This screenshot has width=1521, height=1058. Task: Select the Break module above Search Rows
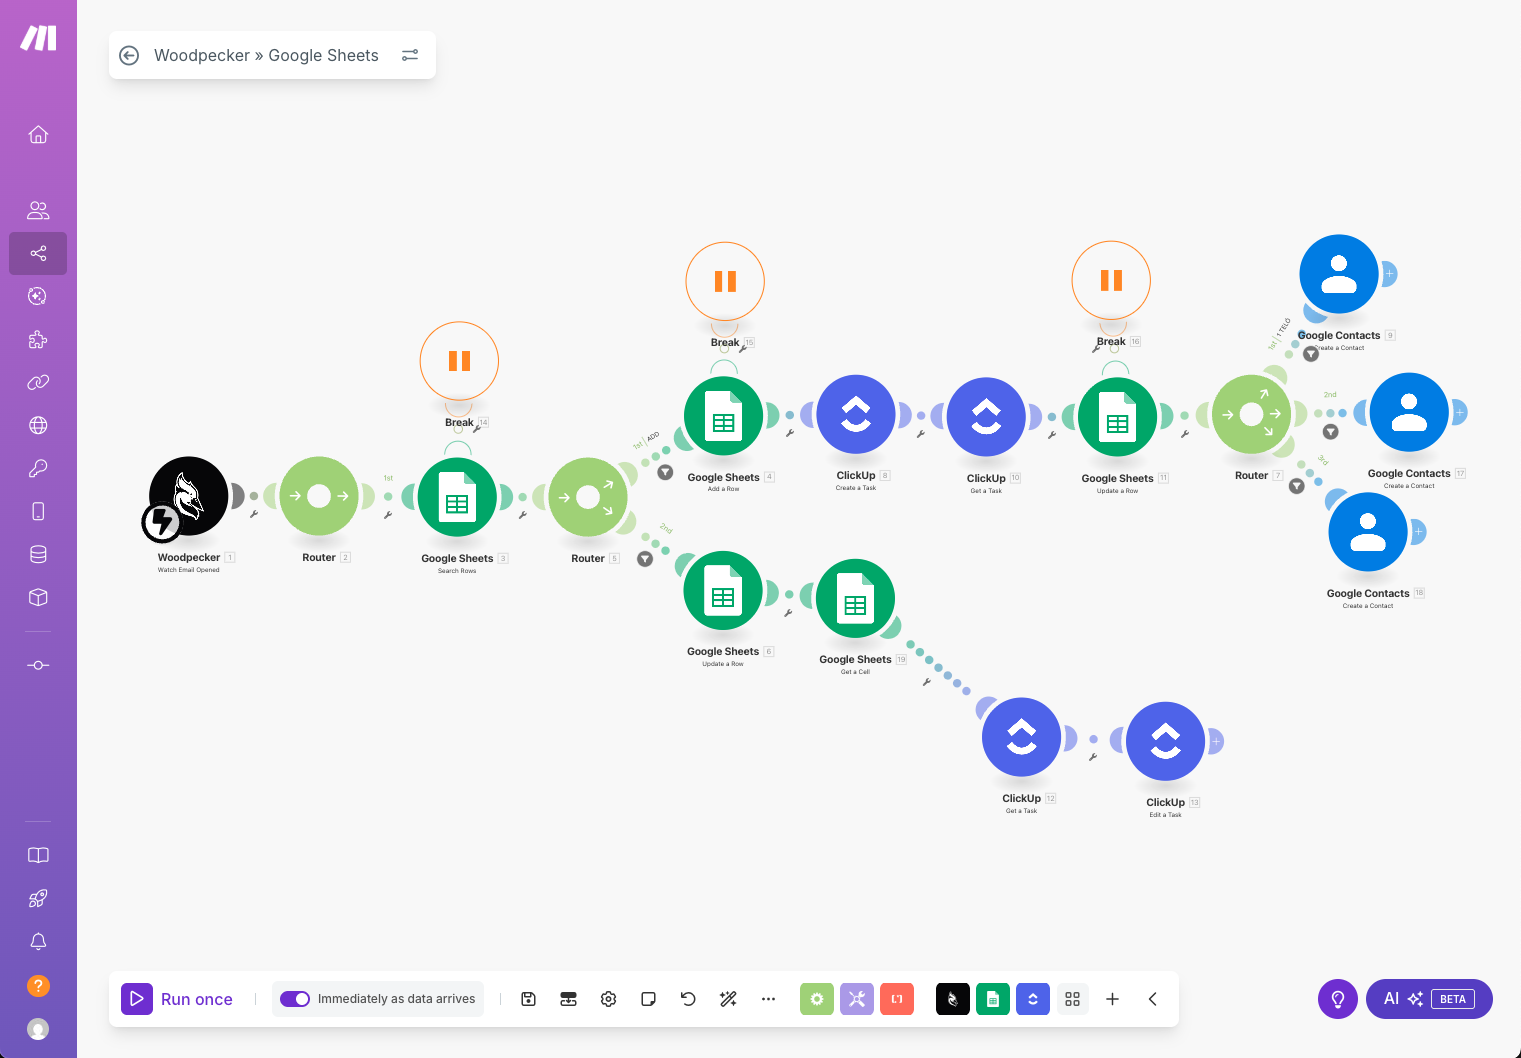point(459,361)
